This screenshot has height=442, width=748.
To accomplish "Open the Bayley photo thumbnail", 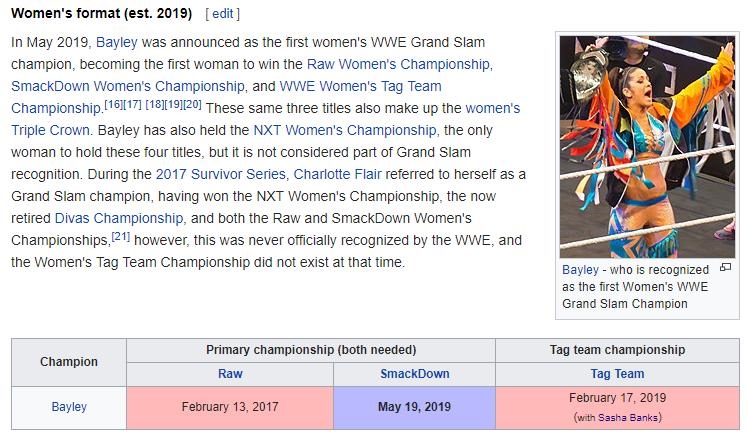I will point(647,147).
